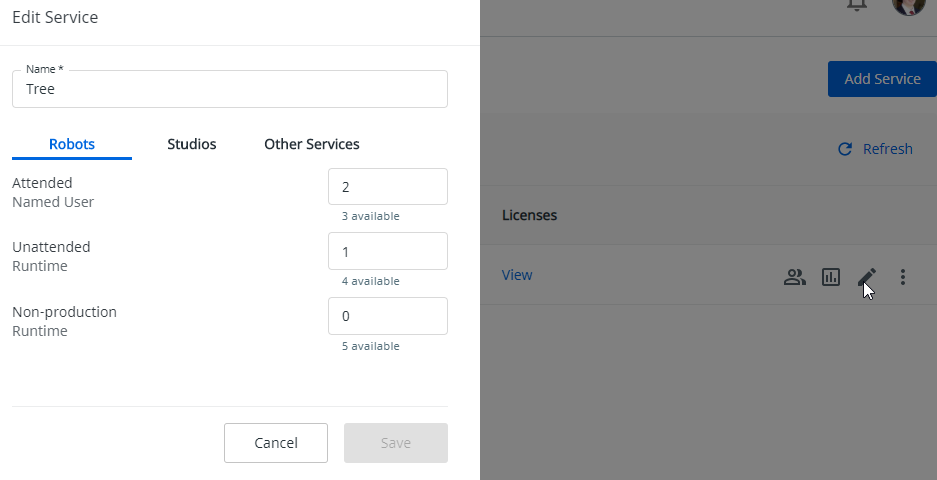Click the Non-production Runtime quantity field
This screenshot has height=480, width=937.
387,316
